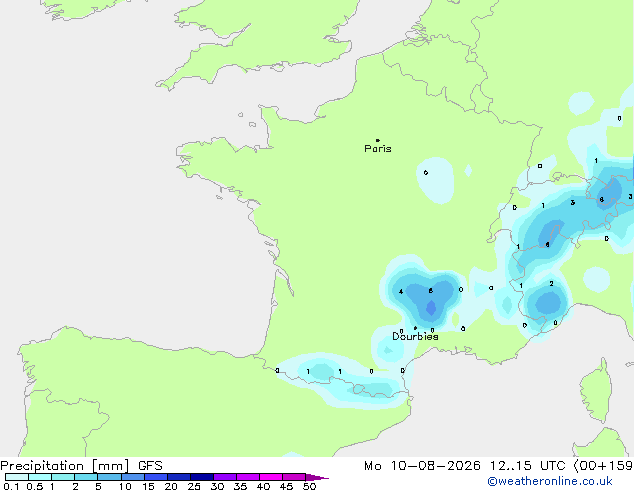Image resolution: width=634 pixels, height=490 pixels.
Task: Open the weatheronline.co.uk copyright link
Action: coord(550,481)
